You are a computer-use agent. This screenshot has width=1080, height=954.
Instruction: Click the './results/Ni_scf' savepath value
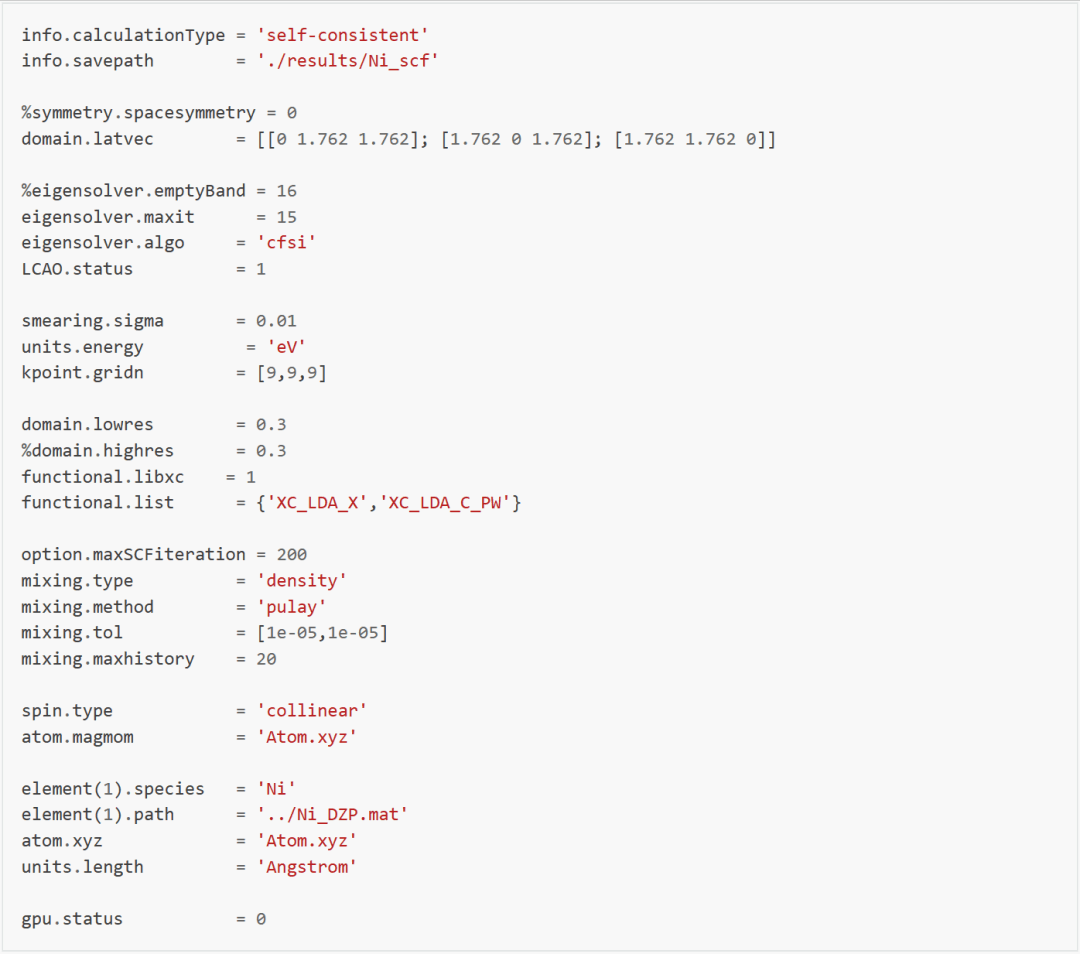pos(347,61)
